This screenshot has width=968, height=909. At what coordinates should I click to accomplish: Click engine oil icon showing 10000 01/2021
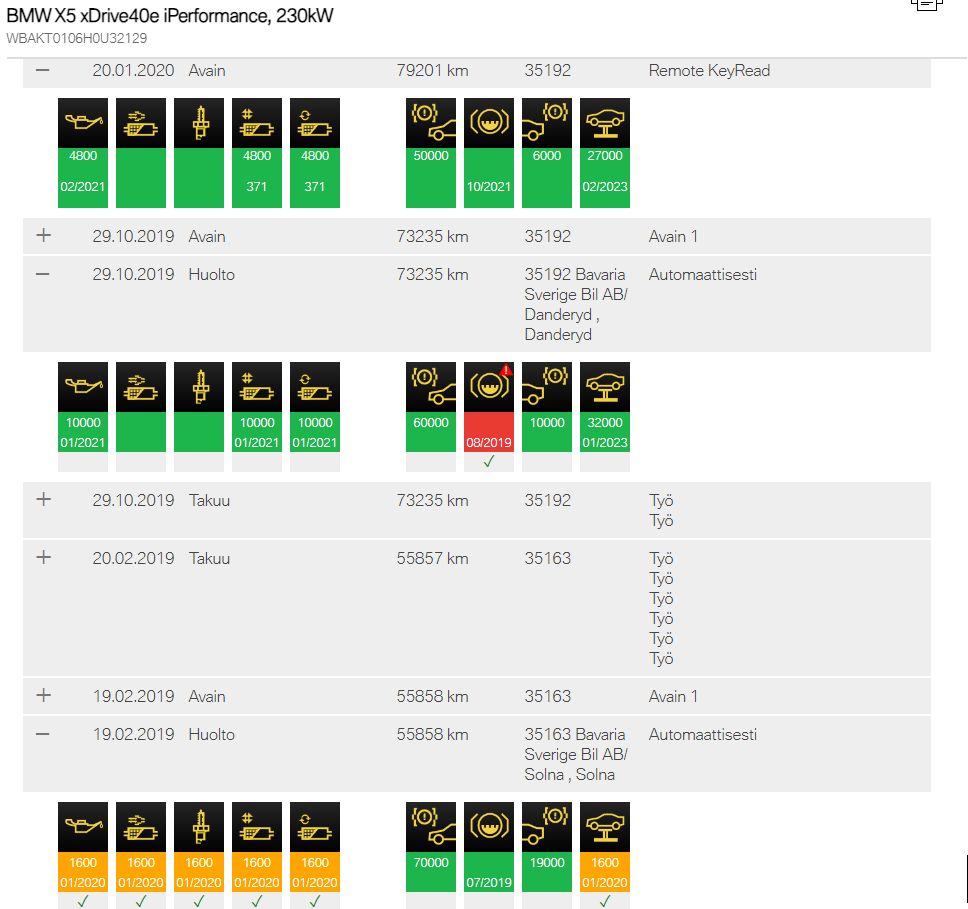point(83,387)
